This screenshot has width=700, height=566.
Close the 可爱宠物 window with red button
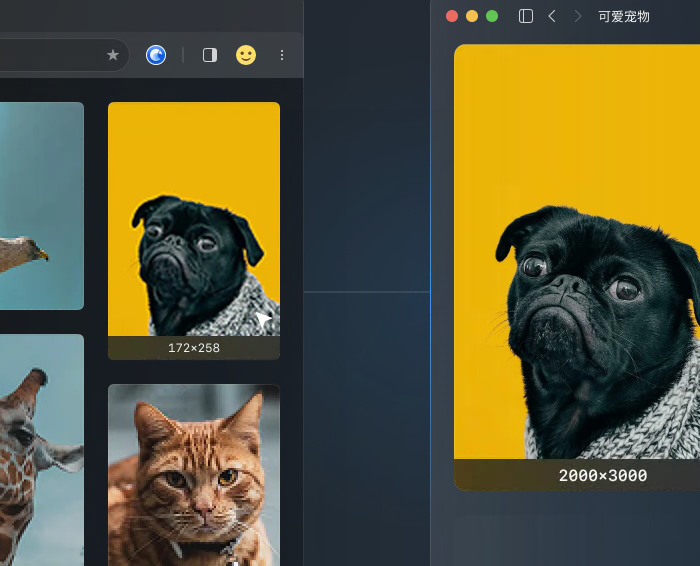click(452, 16)
